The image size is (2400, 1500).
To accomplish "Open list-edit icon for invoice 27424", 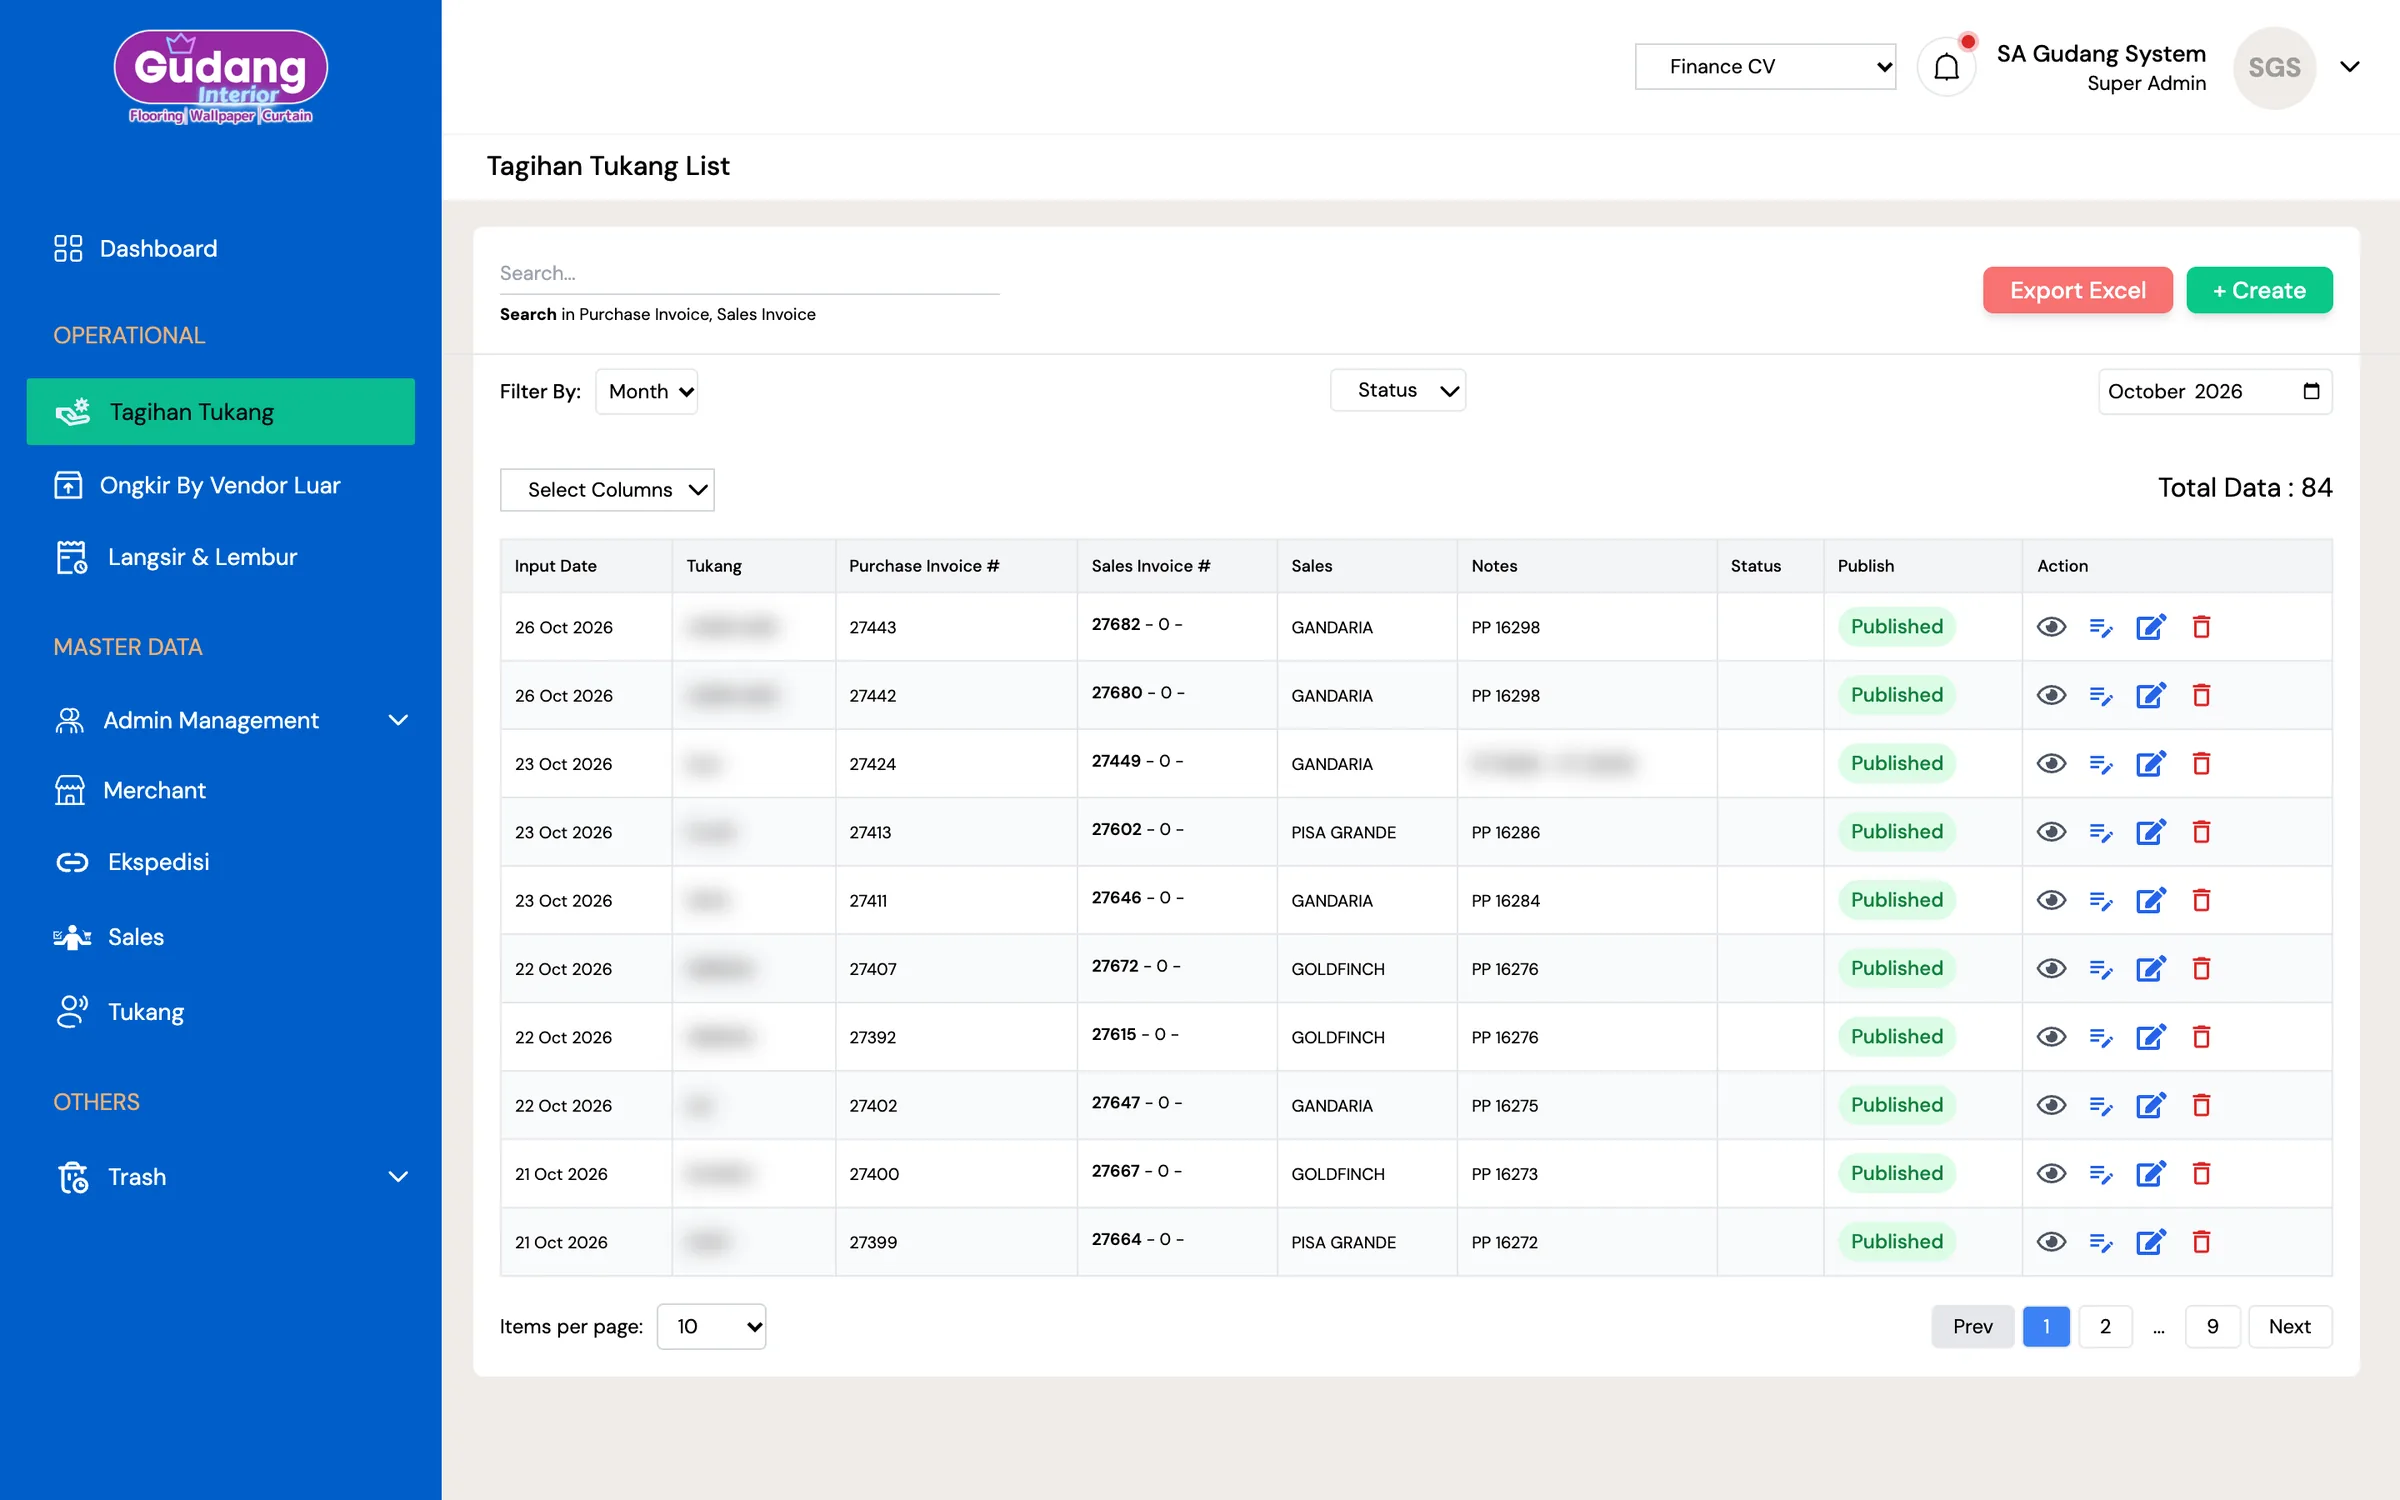I will click(x=2101, y=764).
